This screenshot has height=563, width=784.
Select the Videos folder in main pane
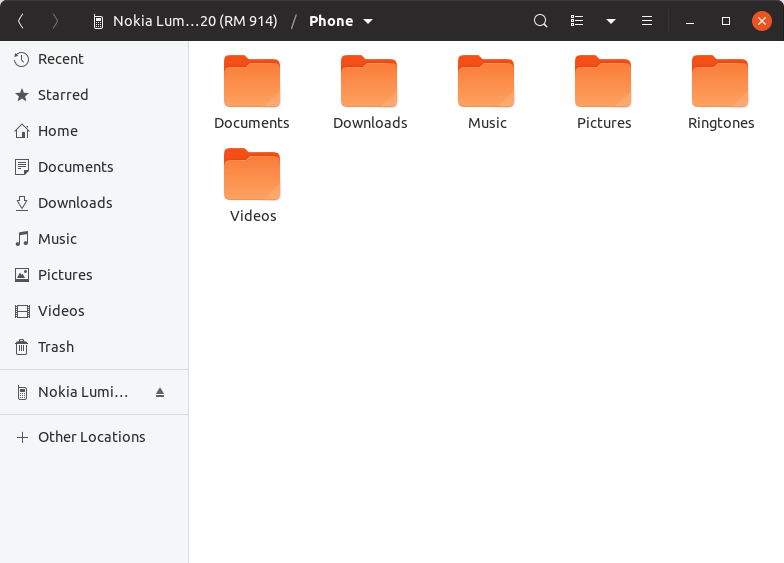tap(252, 175)
